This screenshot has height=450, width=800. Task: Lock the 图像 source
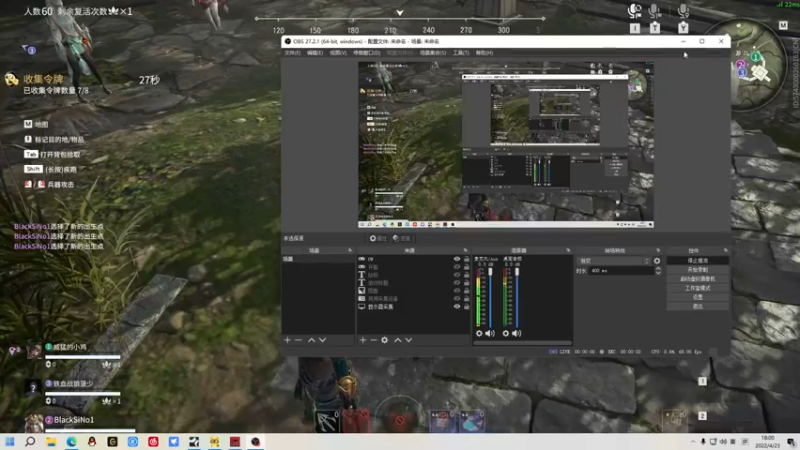466,290
